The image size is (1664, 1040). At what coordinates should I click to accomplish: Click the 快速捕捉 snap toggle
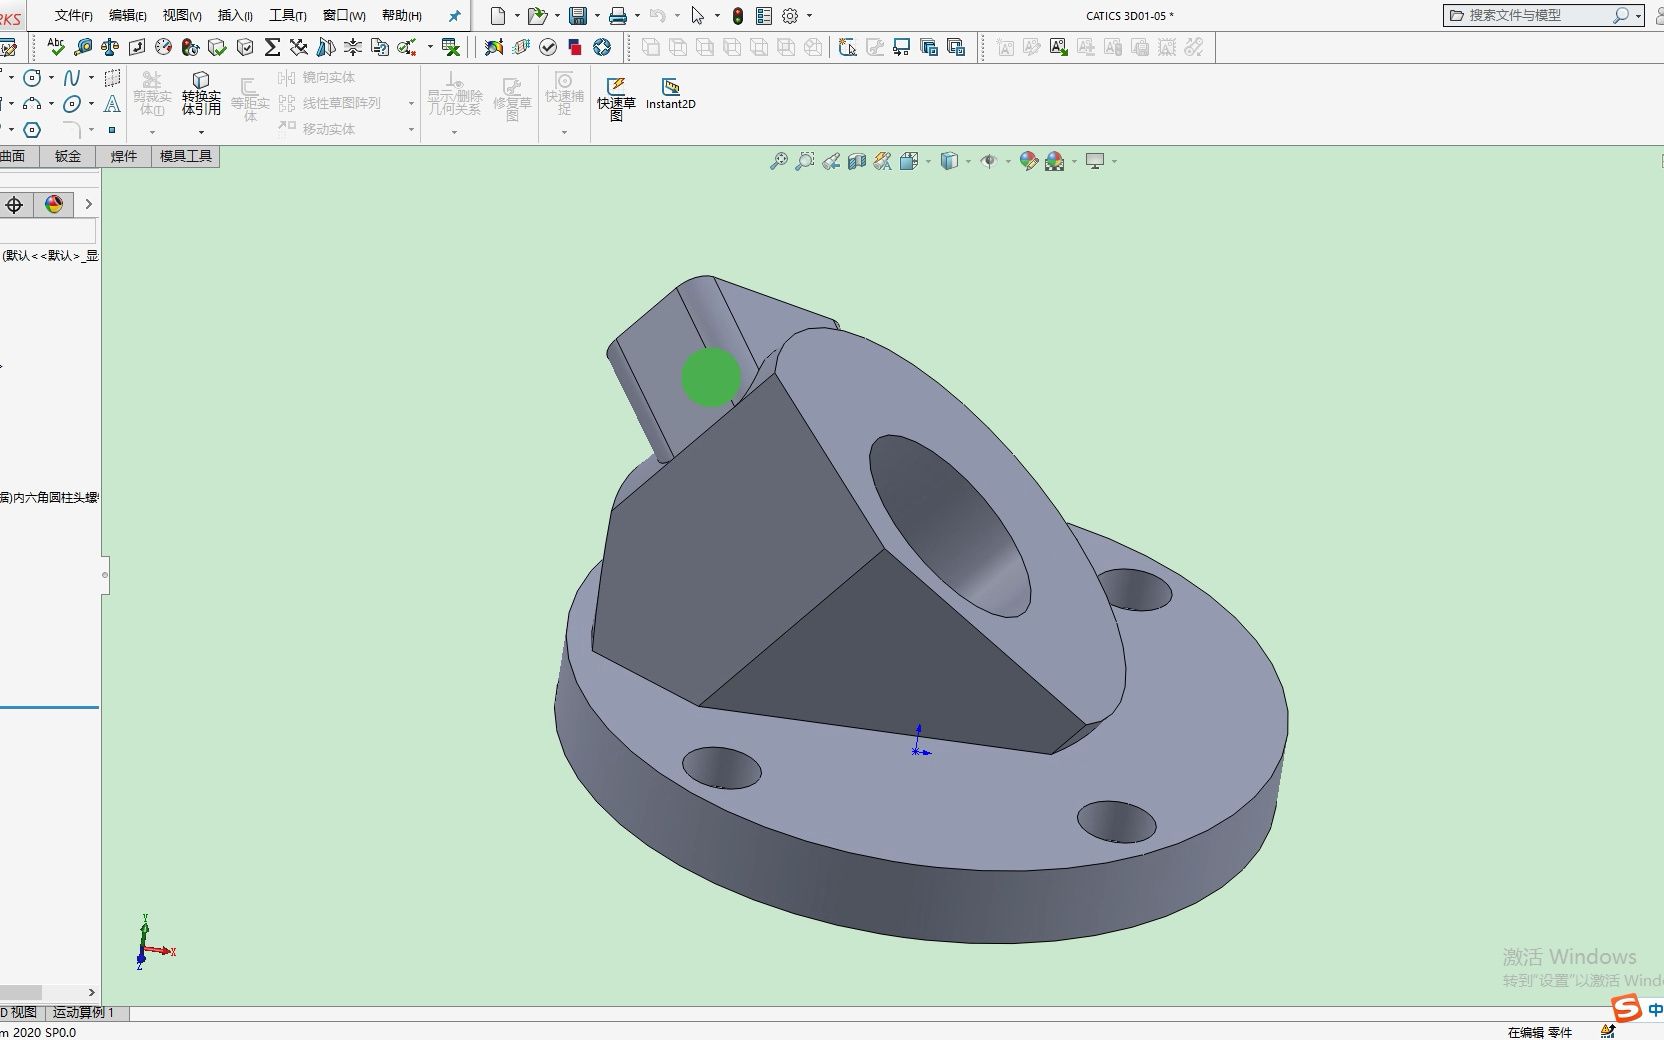[x=564, y=95]
